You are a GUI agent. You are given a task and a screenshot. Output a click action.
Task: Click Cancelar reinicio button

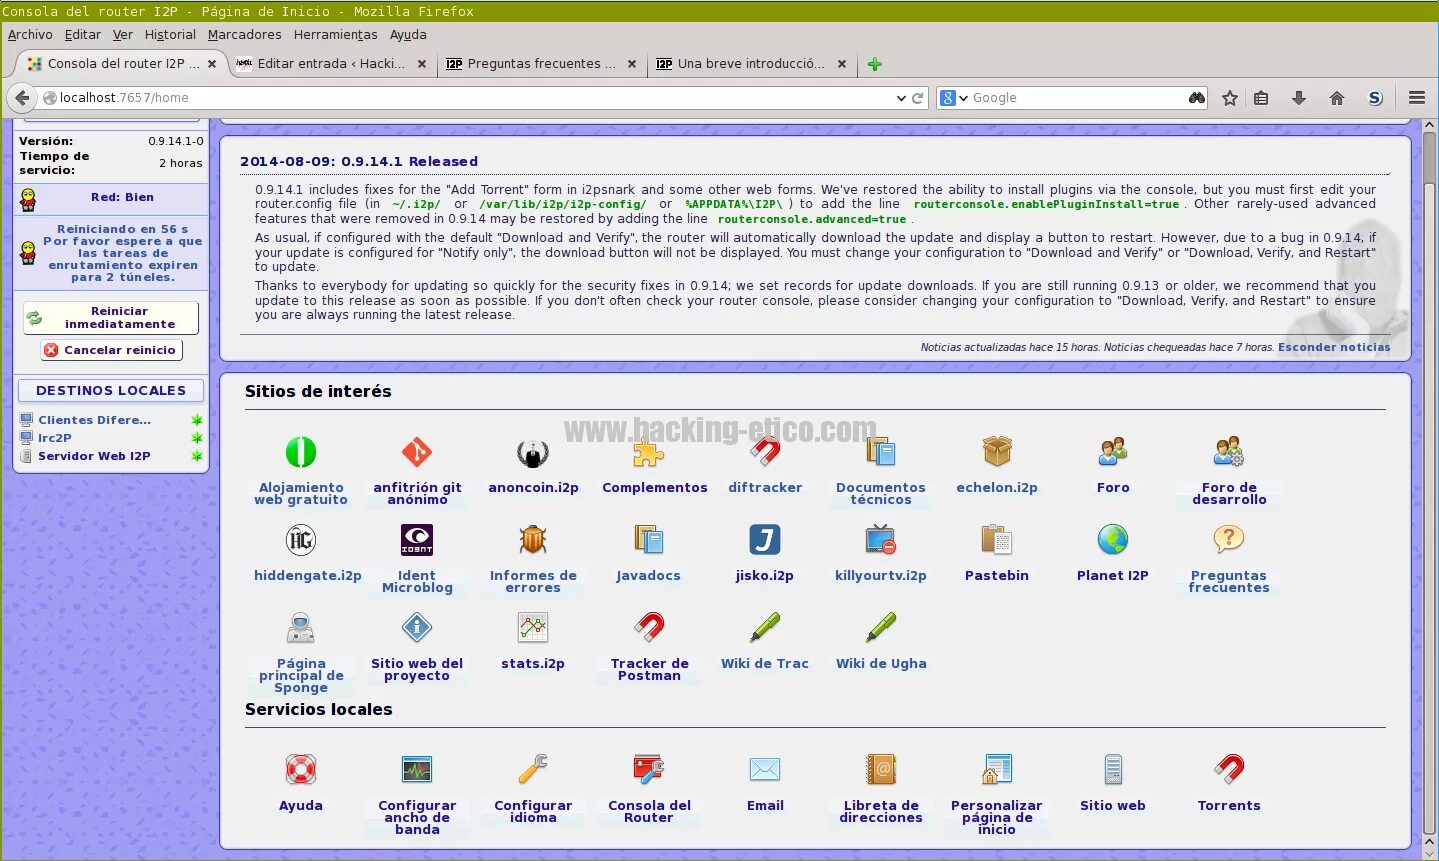(x=111, y=350)
